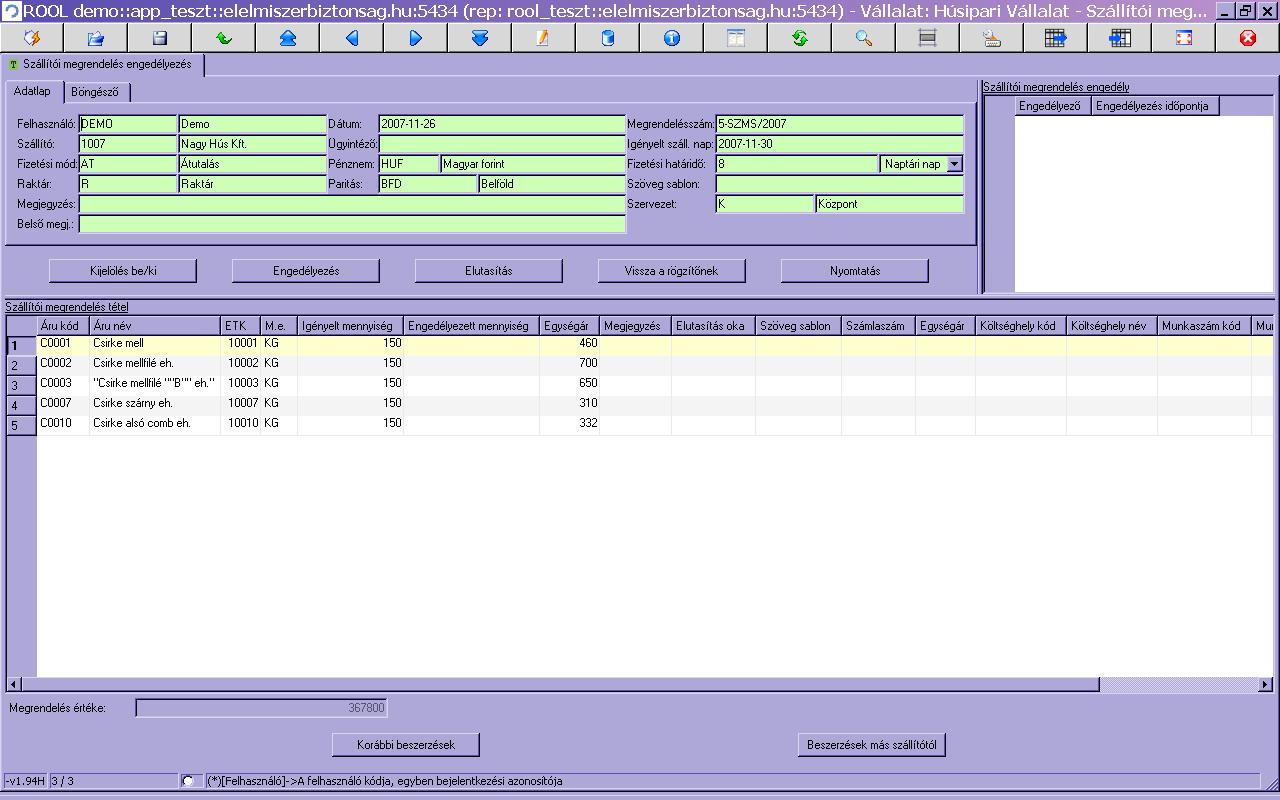This screenshot has height=800, width=1280.
Task: Click the Engedélyezés button
Action: (x=306, y=271)
